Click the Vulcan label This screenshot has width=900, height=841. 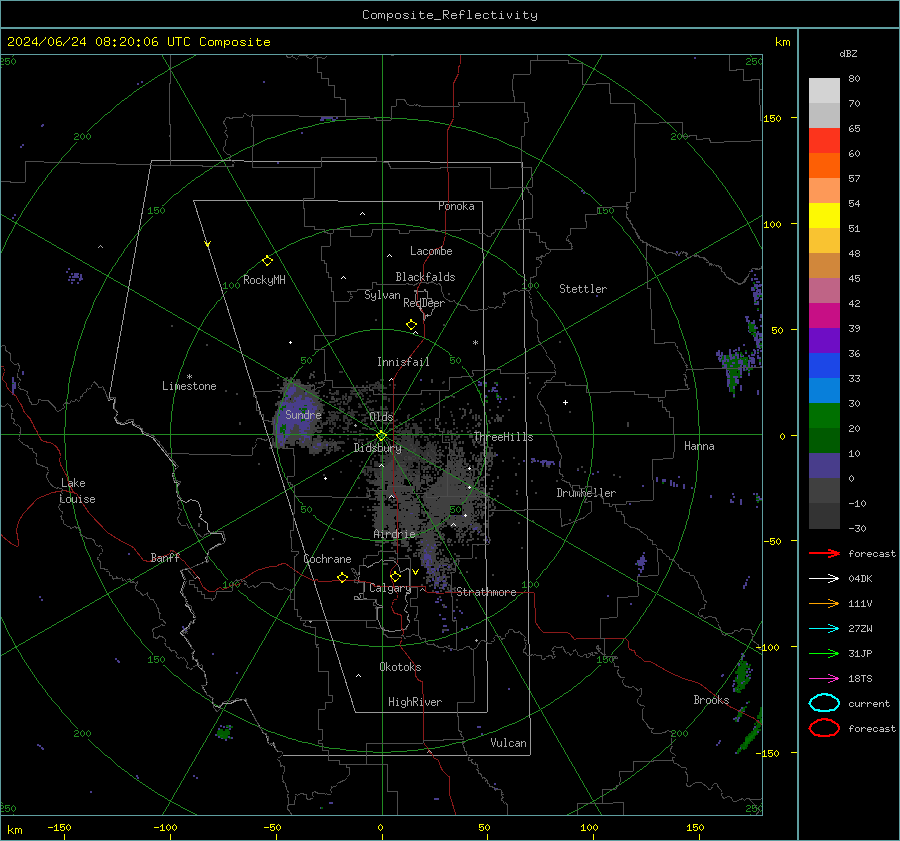pos(508,743)
